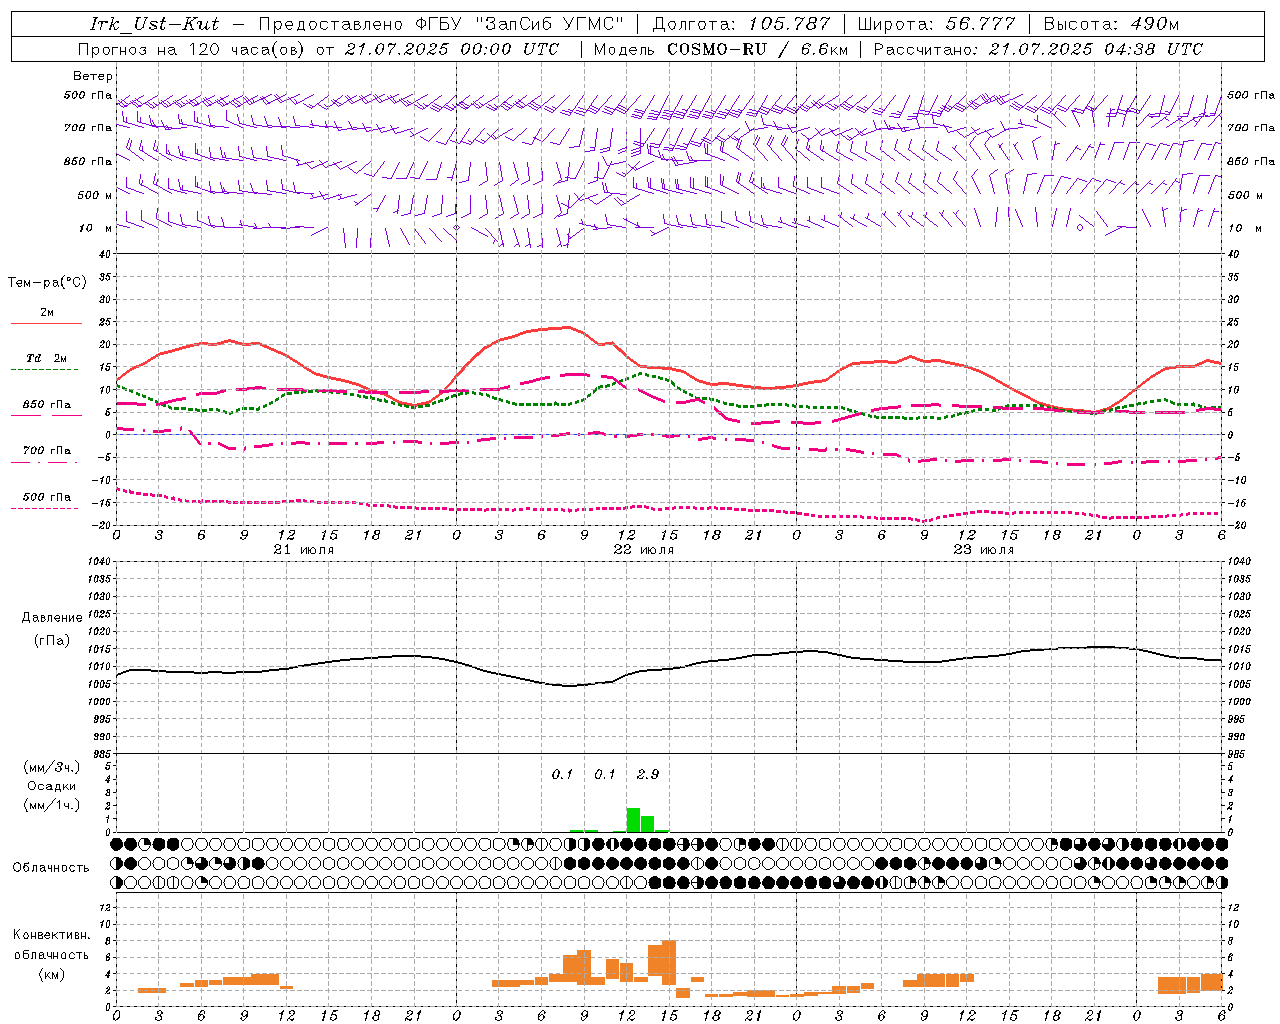The width and height of the screenshot is (1280, 1024).
Task: Click the Ветер panel label
Action: 93,76
